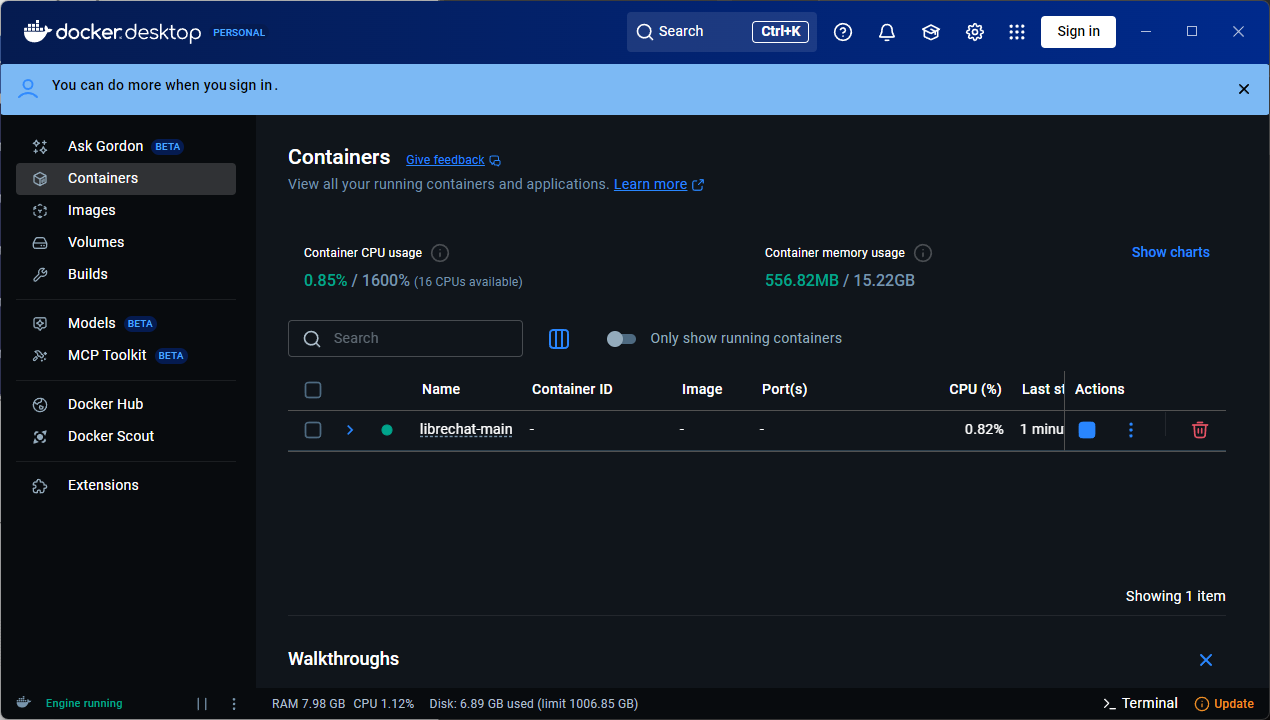The image size is (1270, 720).
Task: Sort by Container ID column header
Action: pyautogui.click(x=572, y=389)
